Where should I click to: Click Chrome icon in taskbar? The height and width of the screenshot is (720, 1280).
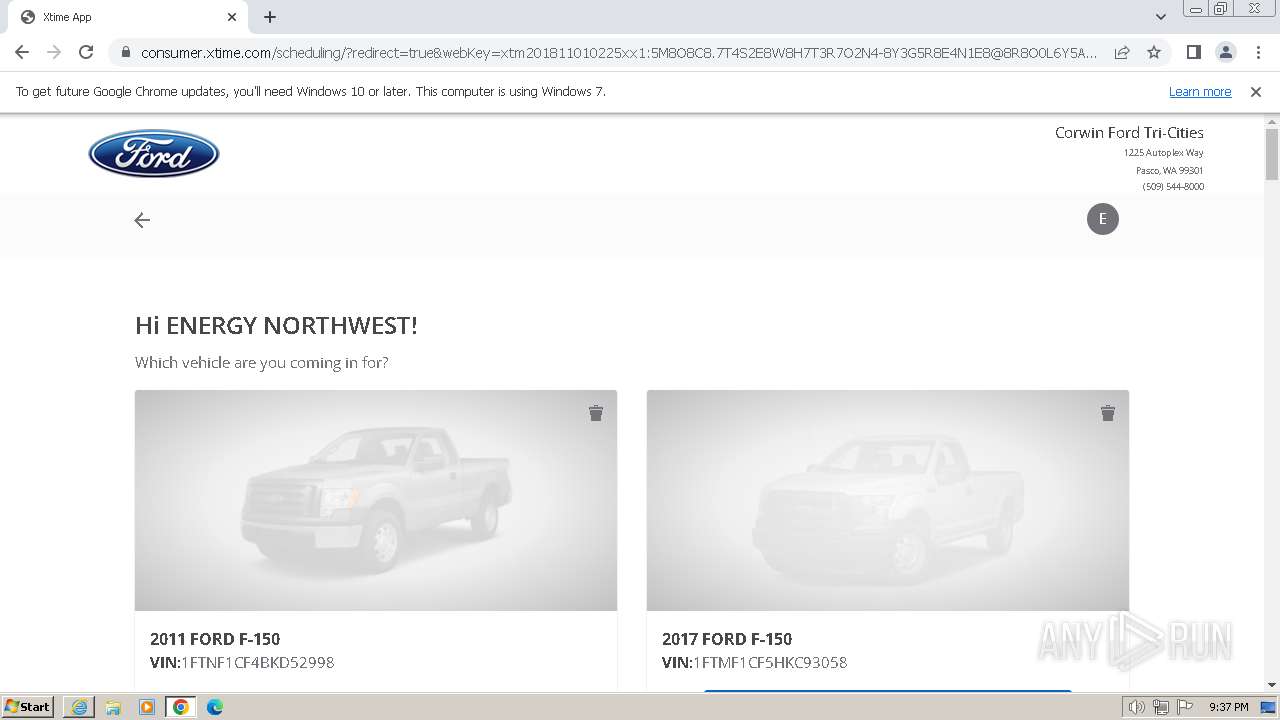(181, 707)
